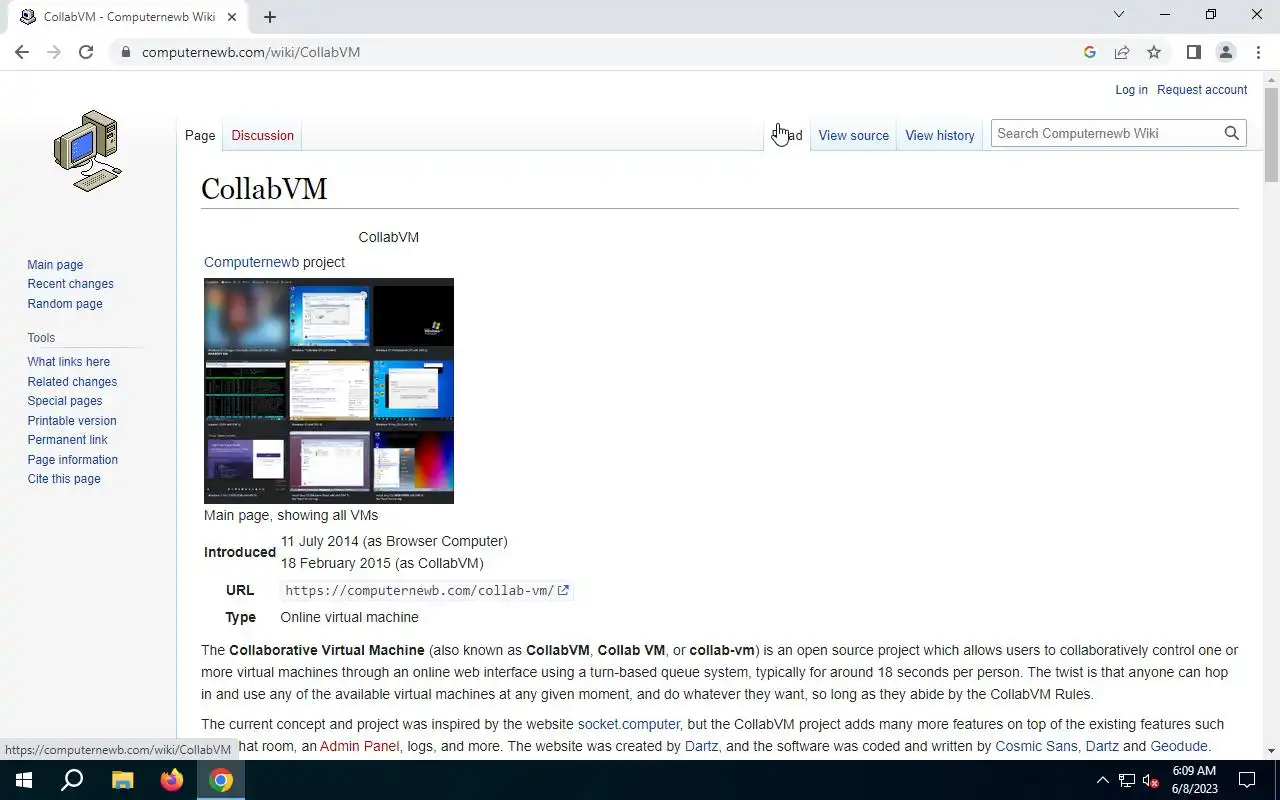Open the Discussion tab
The image size is (1280, 800).
tap(263, 135)
